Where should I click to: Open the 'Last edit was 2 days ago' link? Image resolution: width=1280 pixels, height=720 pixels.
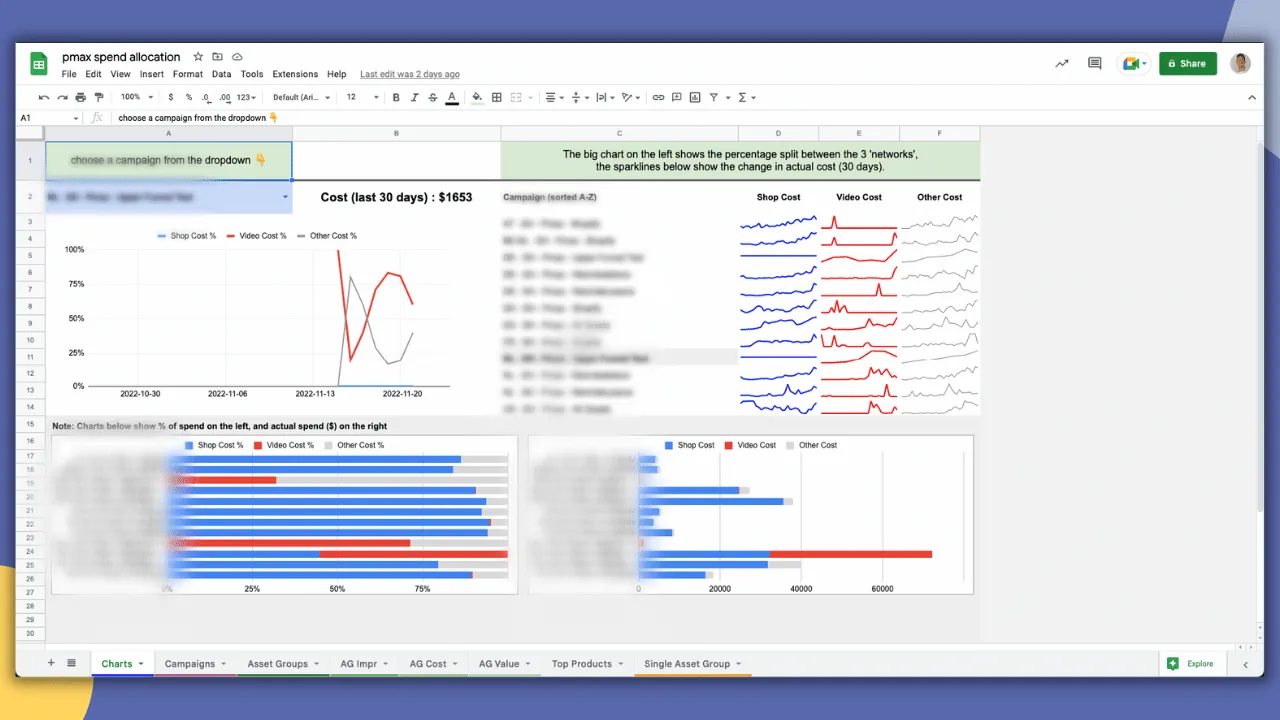point(410,74)
